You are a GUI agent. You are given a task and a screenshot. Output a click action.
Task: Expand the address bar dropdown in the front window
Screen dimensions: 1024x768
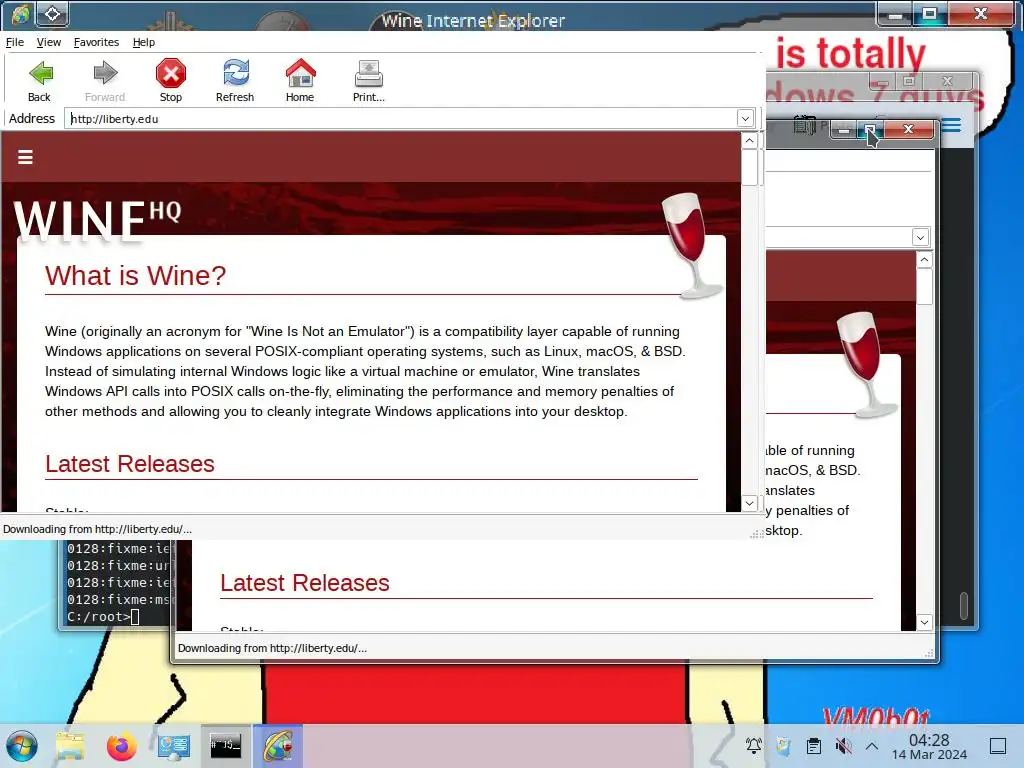[x=745, y=119]
